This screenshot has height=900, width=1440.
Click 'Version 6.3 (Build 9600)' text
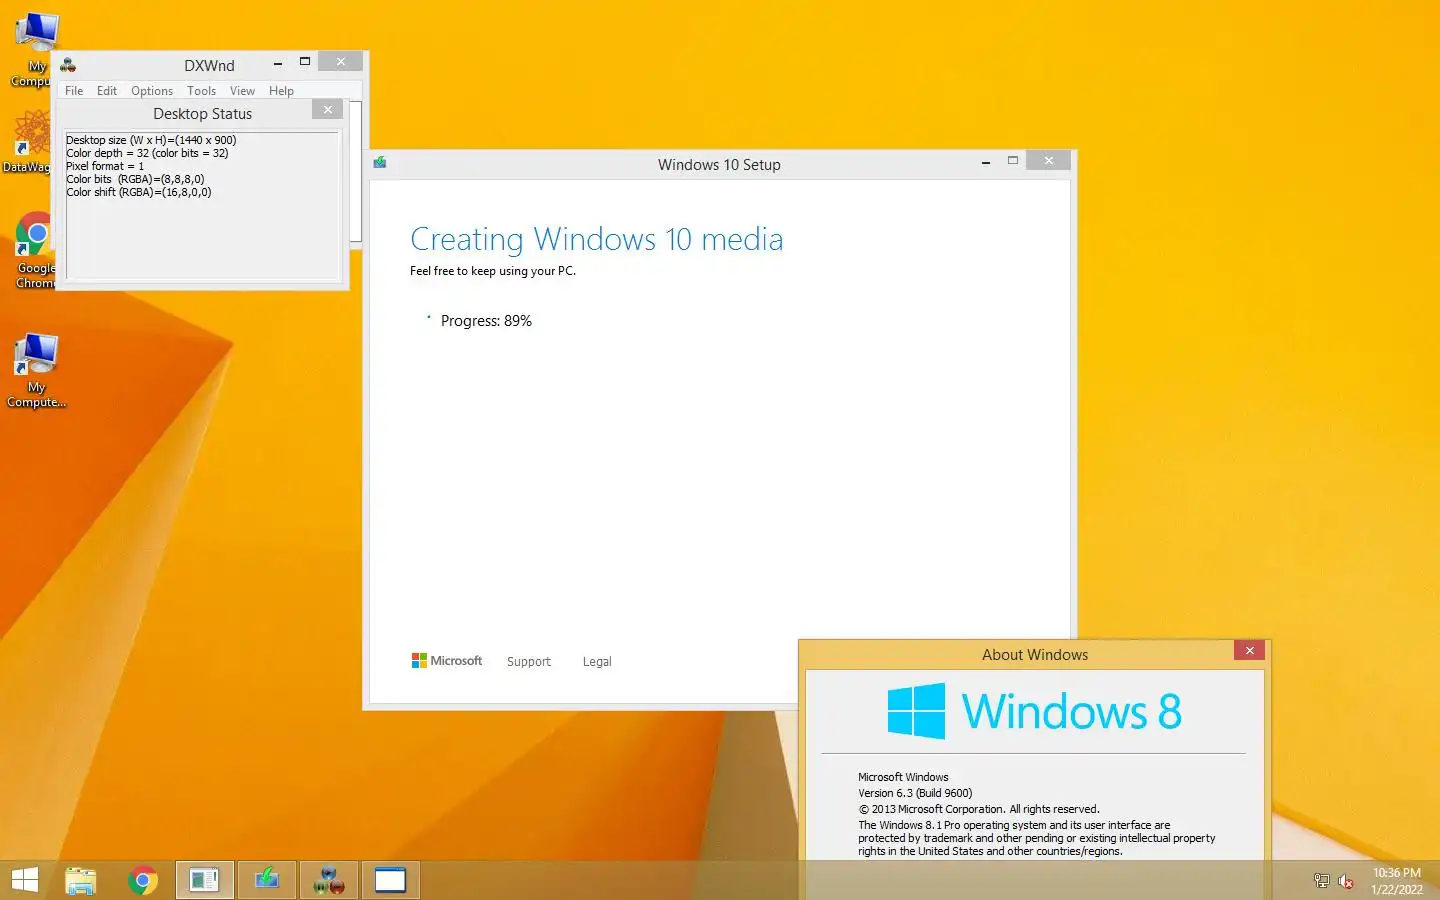pos(915,793)
